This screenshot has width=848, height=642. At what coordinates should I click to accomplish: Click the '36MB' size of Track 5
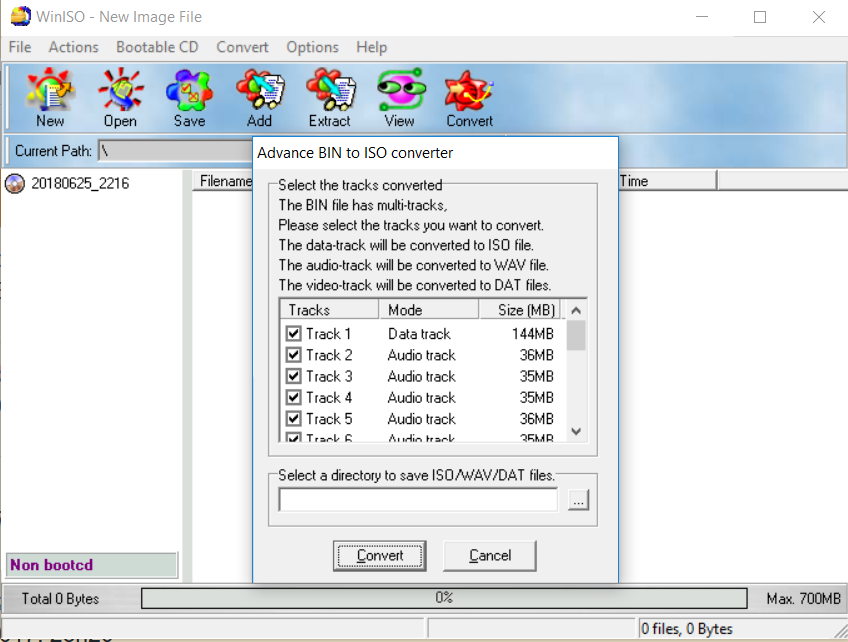click(536, 419)
